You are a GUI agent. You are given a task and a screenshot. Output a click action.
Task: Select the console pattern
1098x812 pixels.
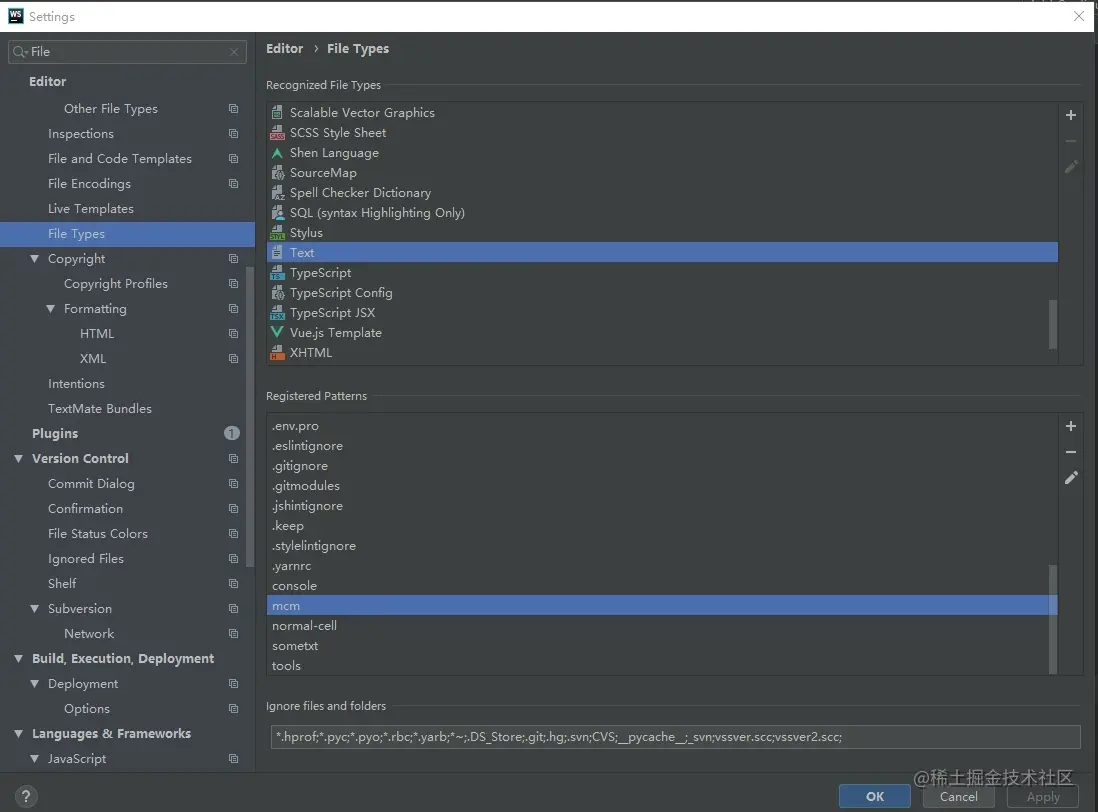click(662, 586)
